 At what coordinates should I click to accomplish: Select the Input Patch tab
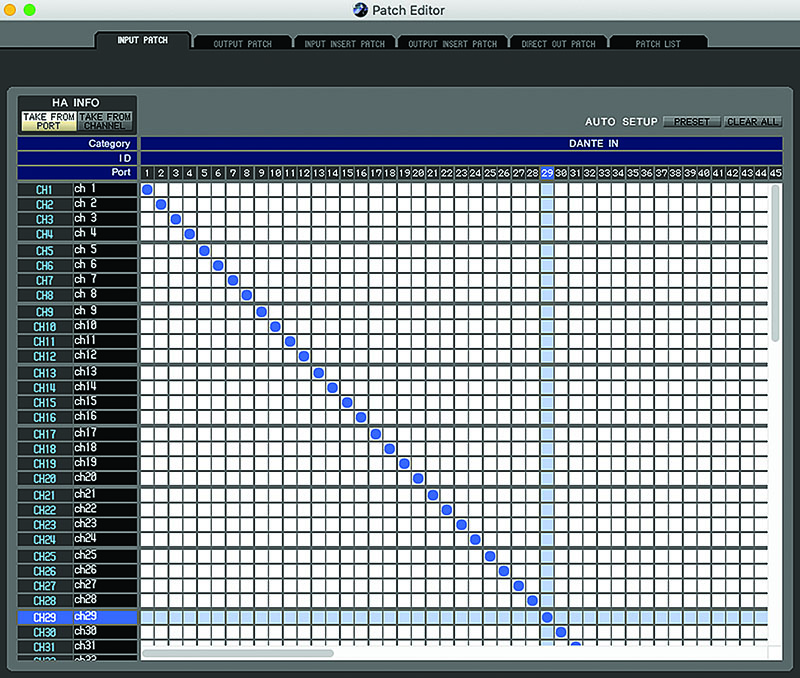pyautogui.click(x=142, y=40)
